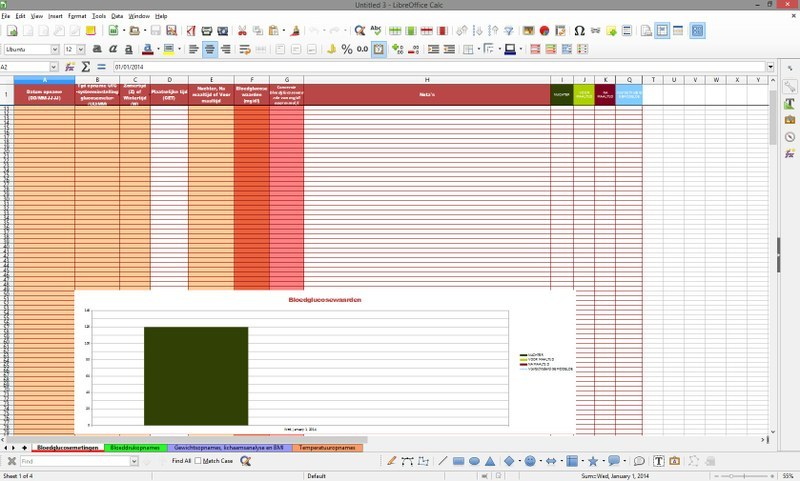Format cell as currency
This screenshot has height=481, width=800.
[x=331, y=49]
